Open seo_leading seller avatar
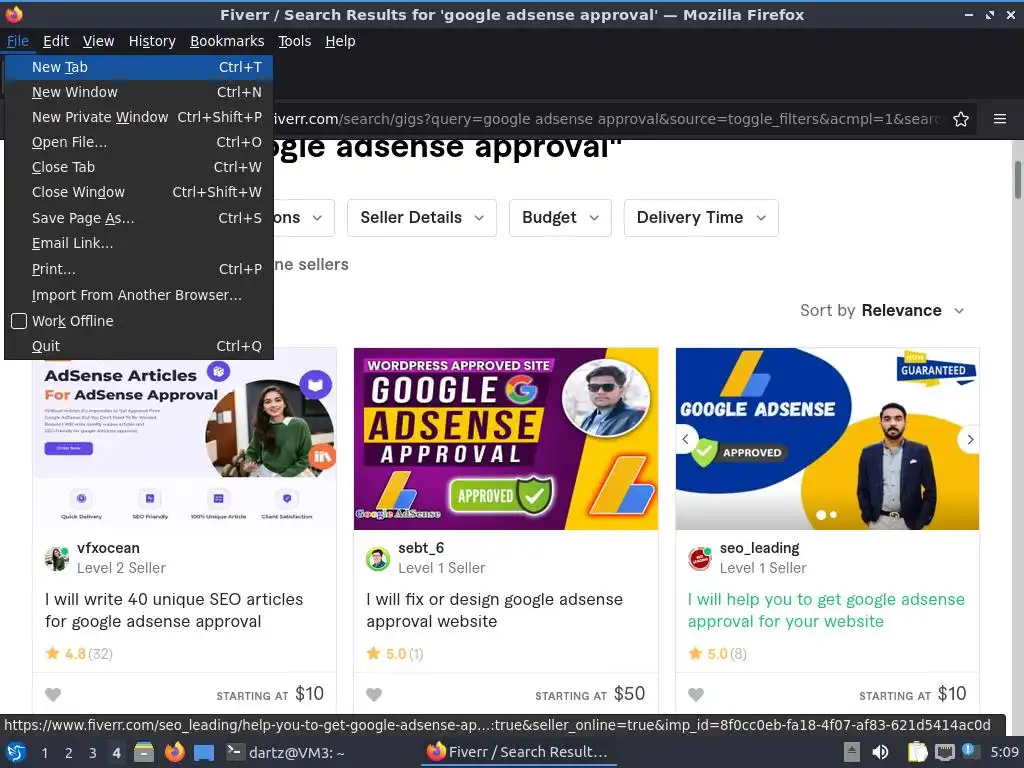This screenshot has width=1024, height=768. 699,558
